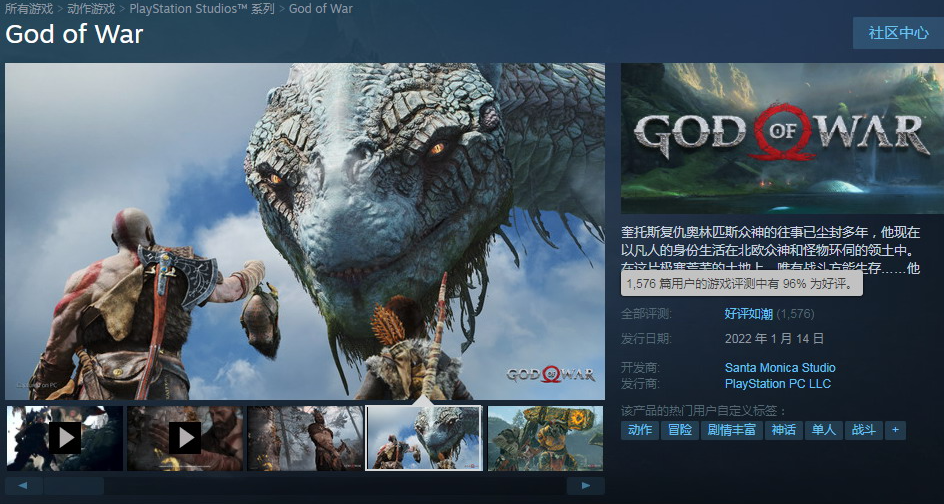Select the 剧情丰富 tag
The width and height of the screenshot is (944, 504).
[731, 430]
